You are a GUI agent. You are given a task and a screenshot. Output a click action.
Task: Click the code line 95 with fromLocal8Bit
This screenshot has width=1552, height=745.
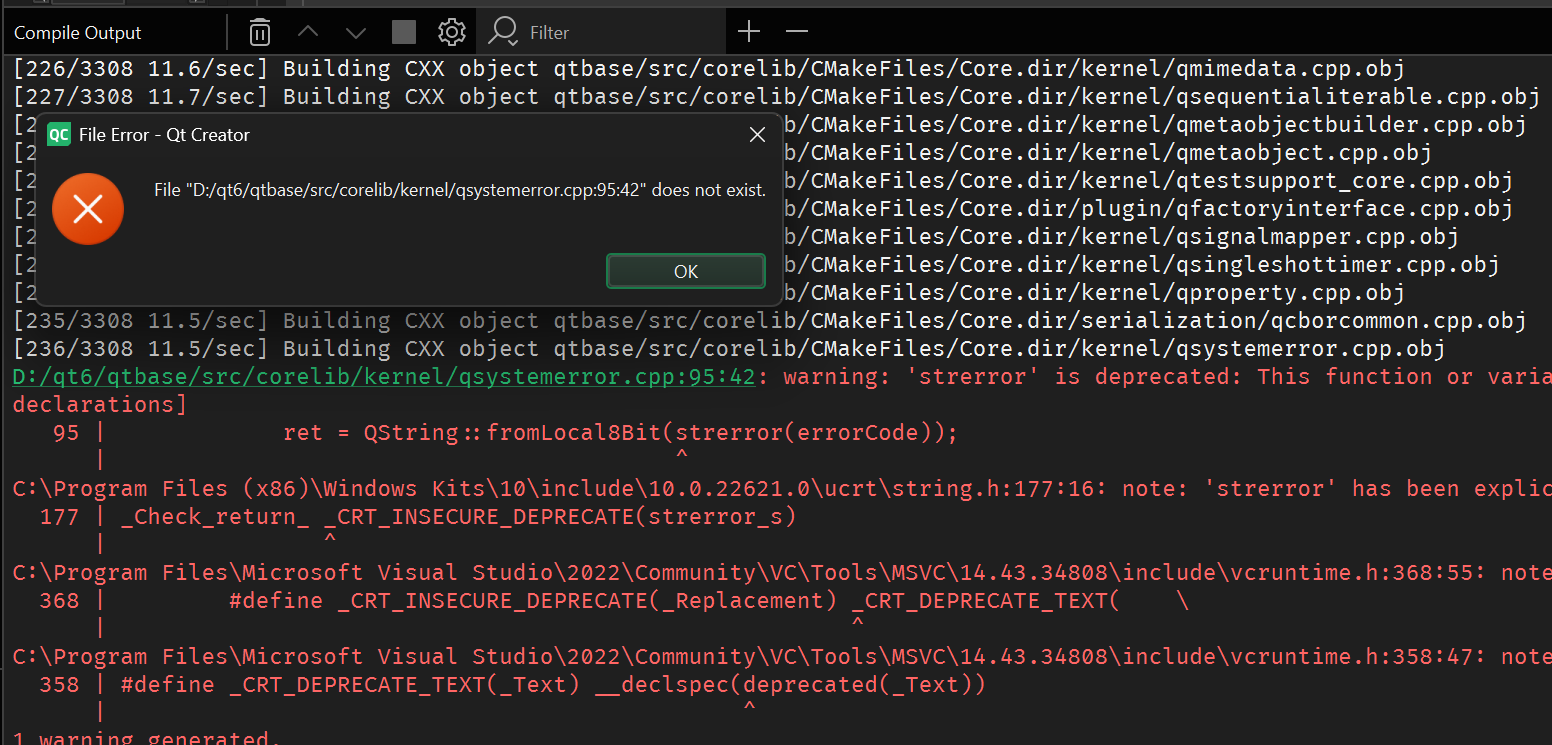coord(505,433)
